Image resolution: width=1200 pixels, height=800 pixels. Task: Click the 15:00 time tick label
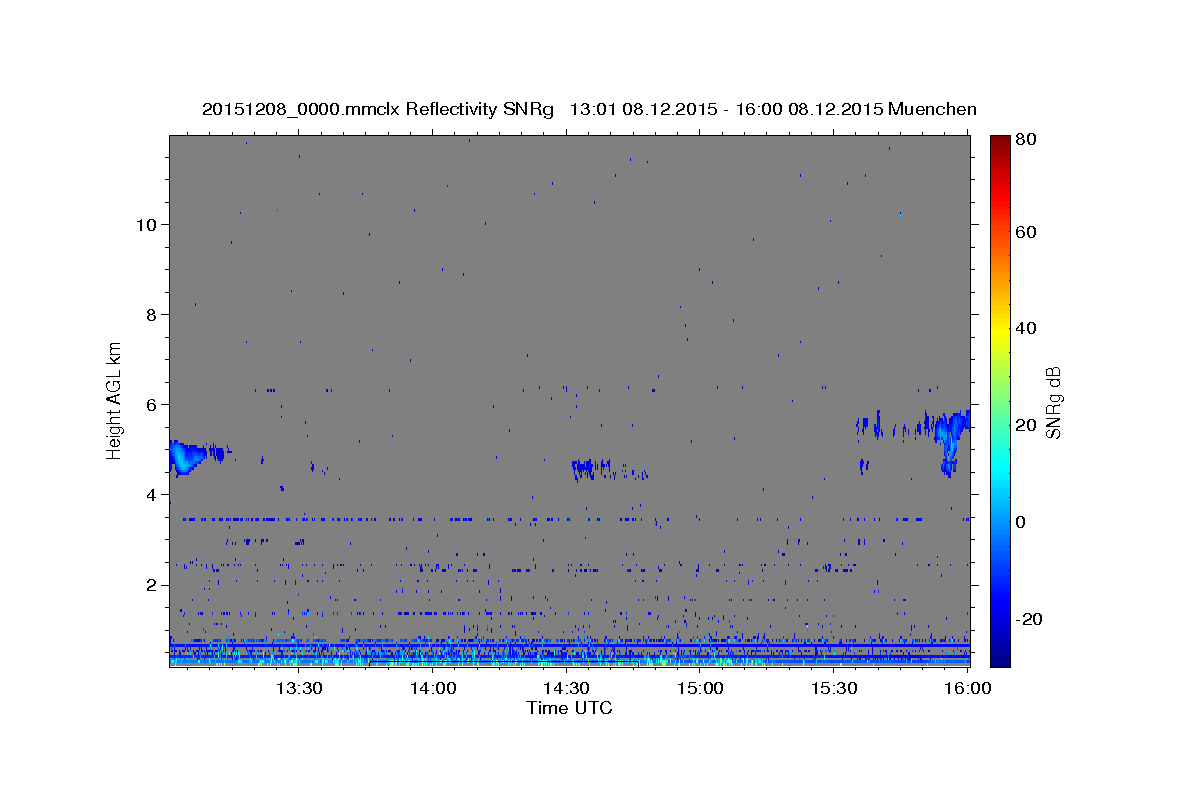pyautogui.click(x=700, y=688)
